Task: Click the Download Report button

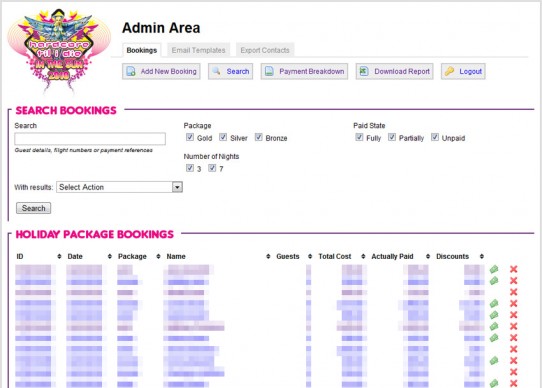Action: (x=394, y=71)
